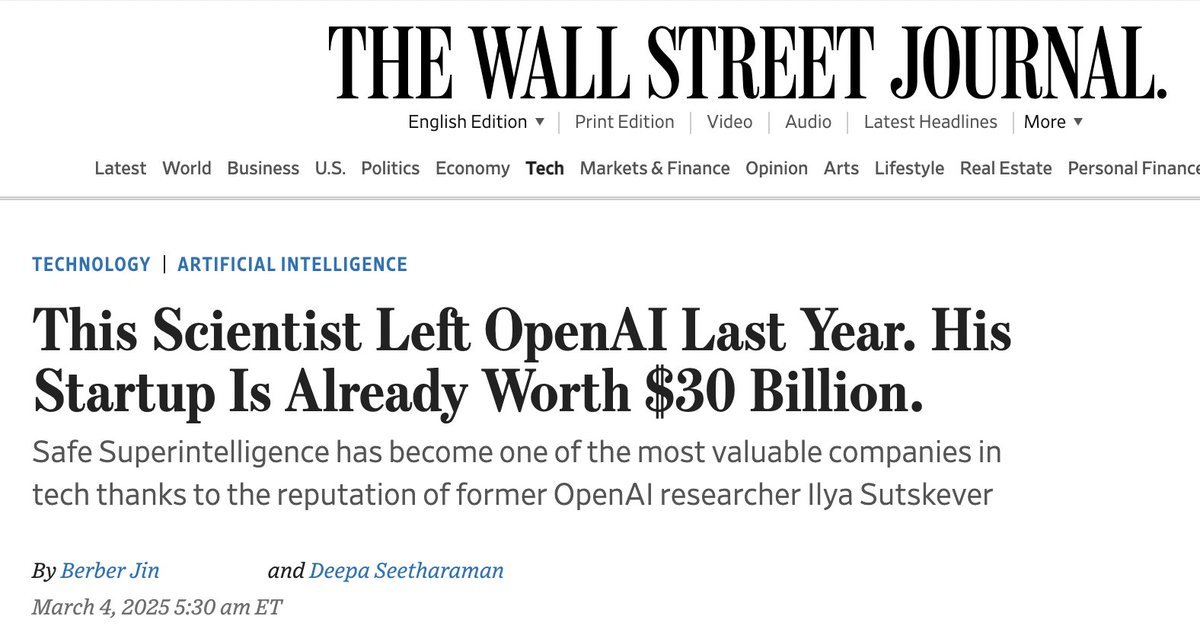Select the Tech section tab

point(545,168)
